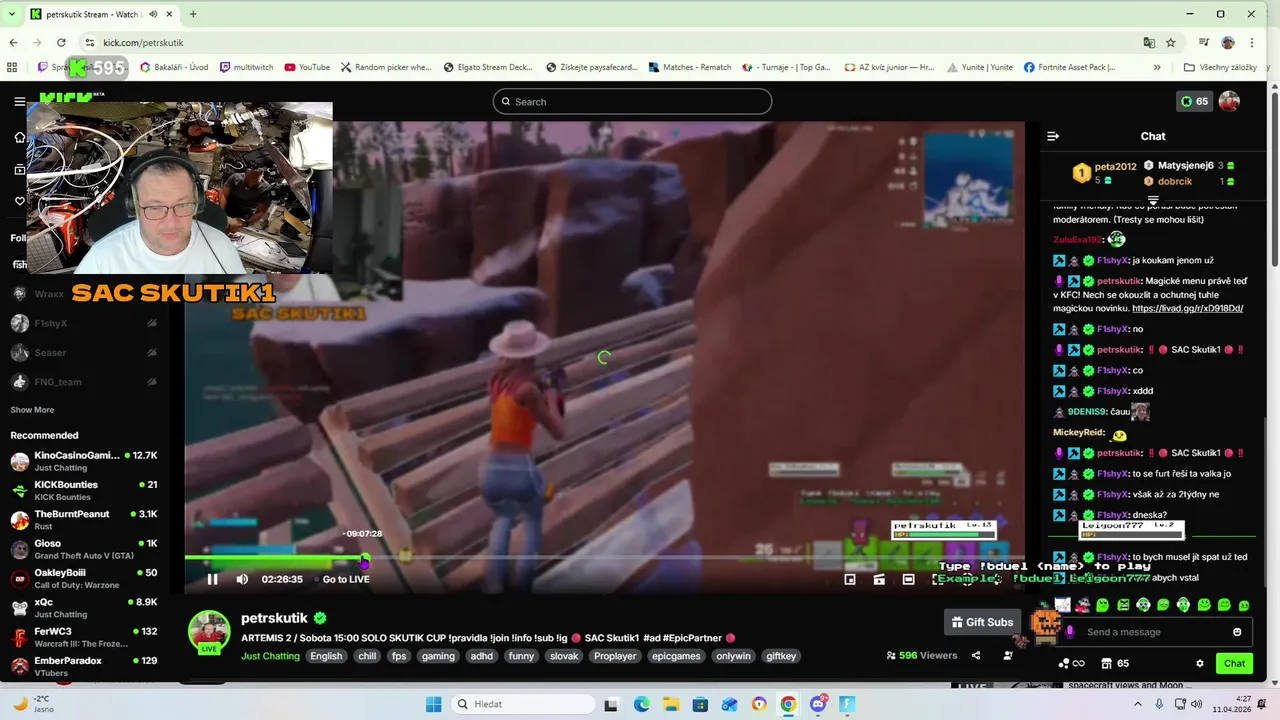Open KICKBounties recommended channel
The image size is (1280, 720).
pyautogui.click(x=84, y=490)
